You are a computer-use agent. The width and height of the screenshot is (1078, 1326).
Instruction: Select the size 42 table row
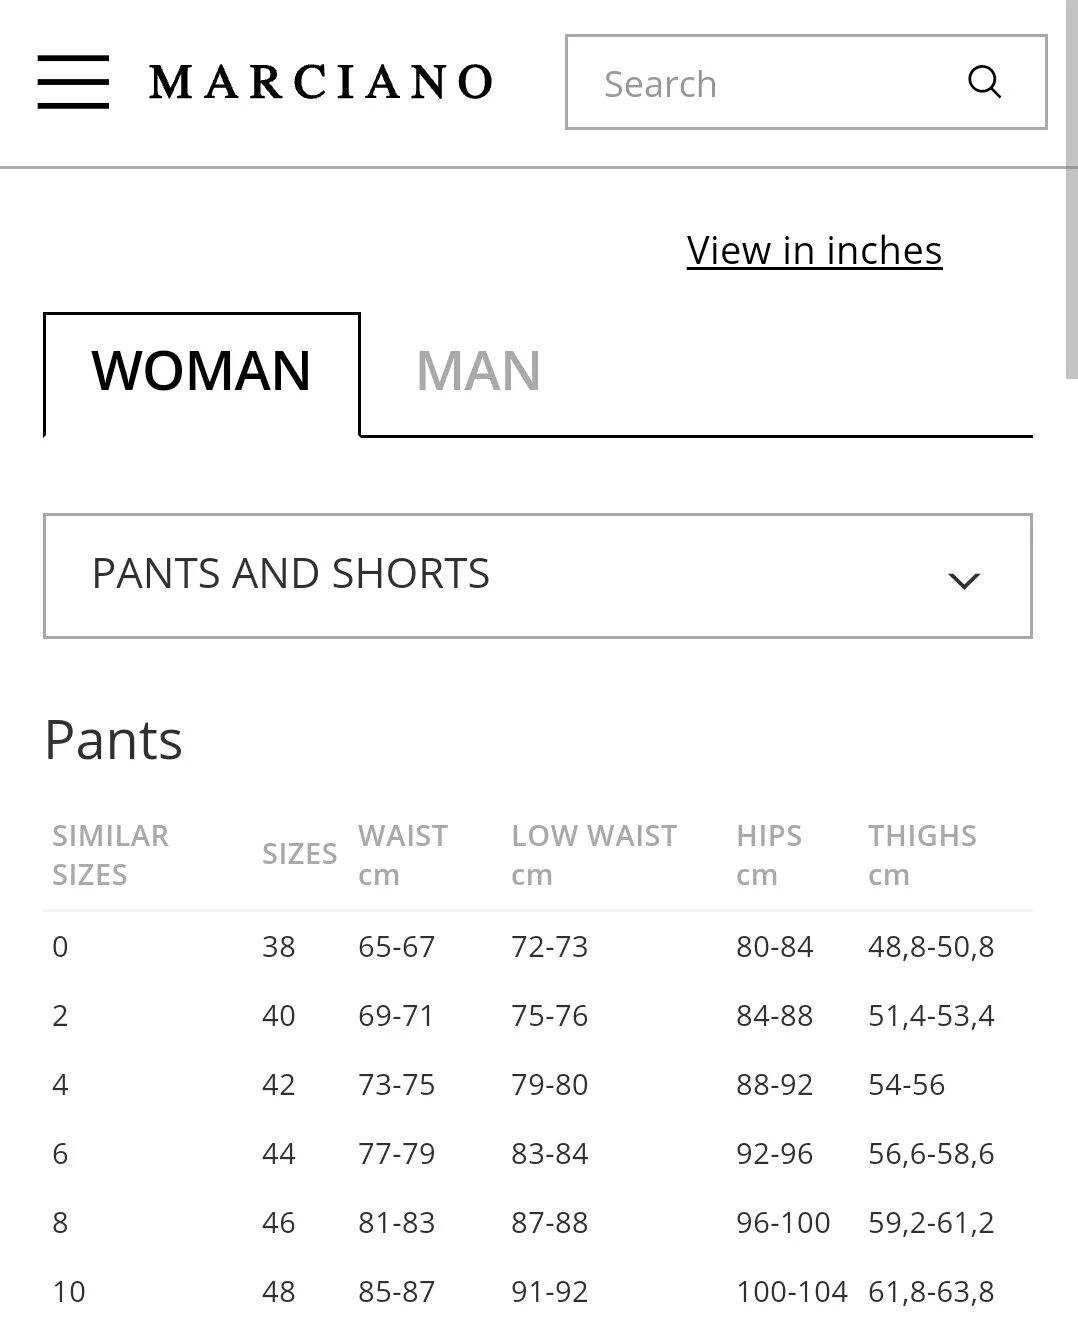[x=538, y=1084]
